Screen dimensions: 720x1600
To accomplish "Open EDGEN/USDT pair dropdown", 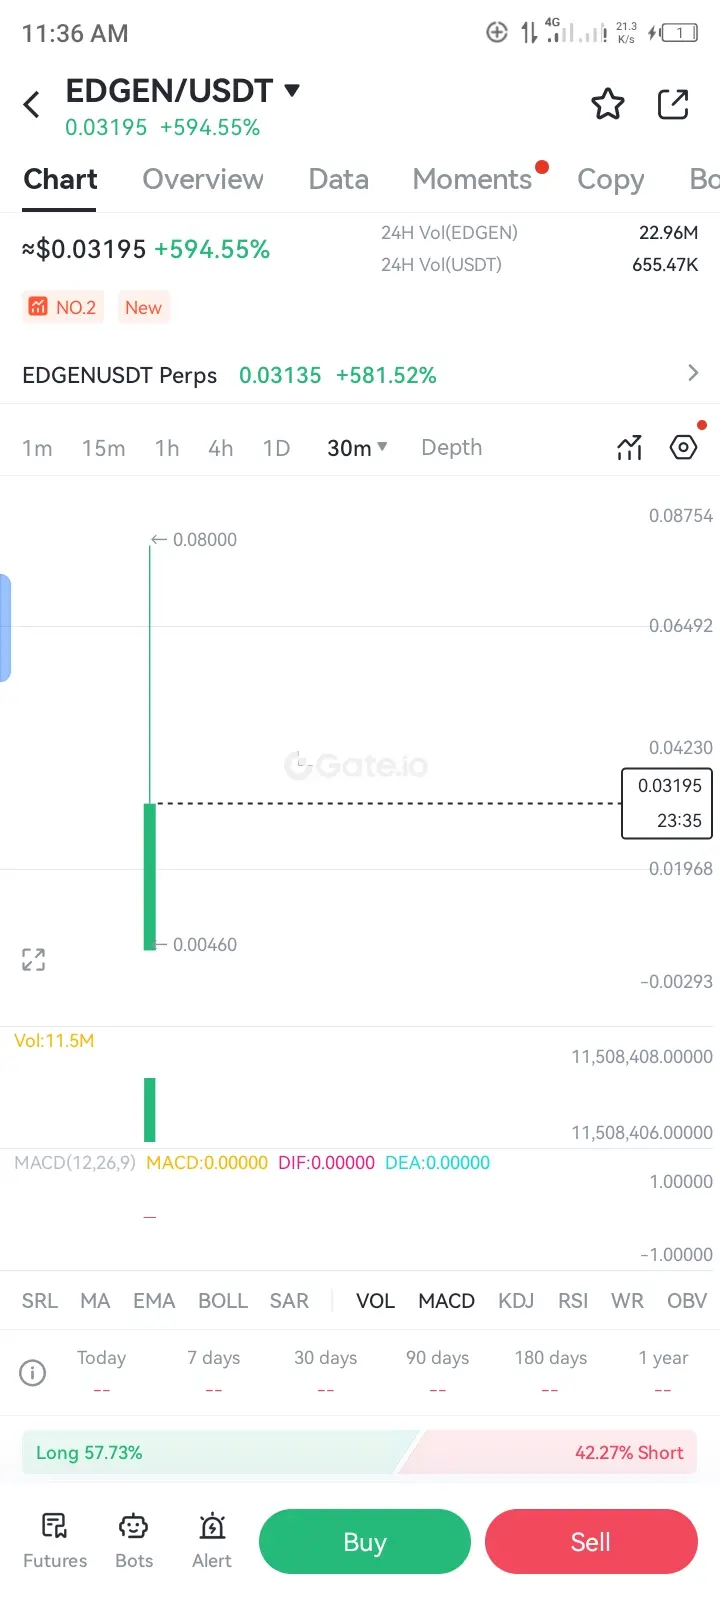I will pos(292,90).
